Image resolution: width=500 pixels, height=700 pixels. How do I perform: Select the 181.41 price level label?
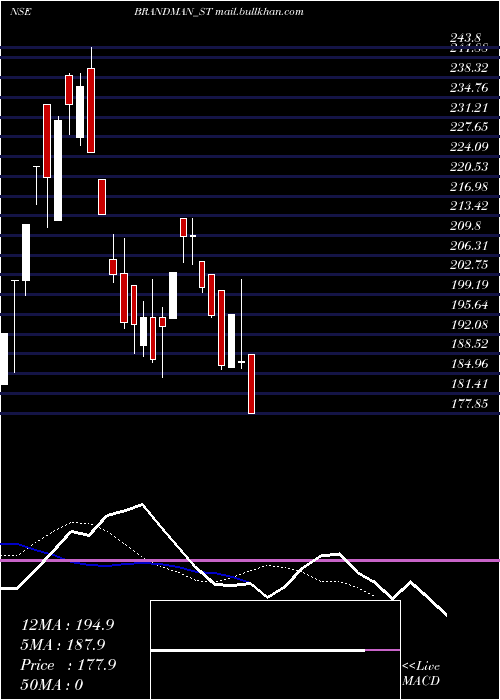pos(469,383)
